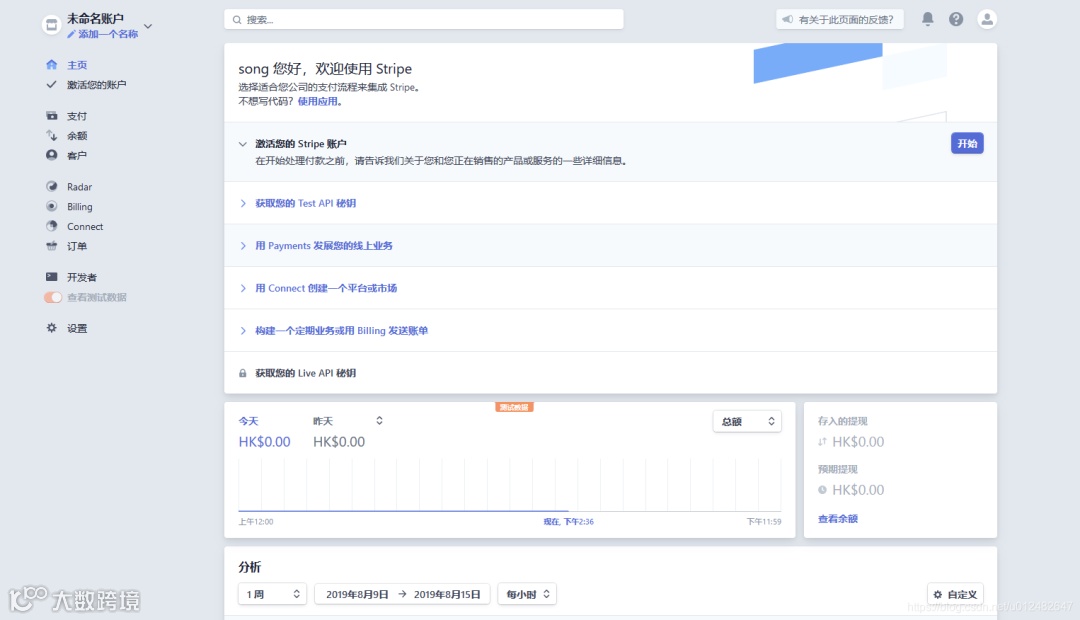Image resolution: width=1080 pixels, height=620 pixels.
Task: Click the Billing icon in sidebar
Action: click(x=52, y=206)
